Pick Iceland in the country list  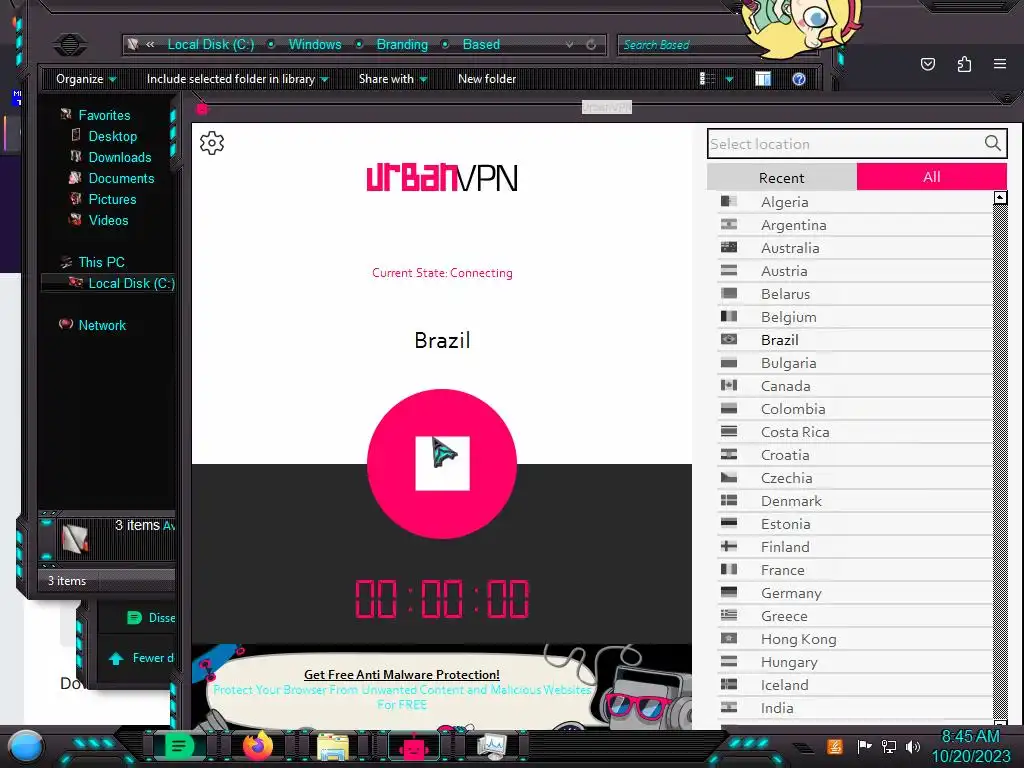[855, 684]
